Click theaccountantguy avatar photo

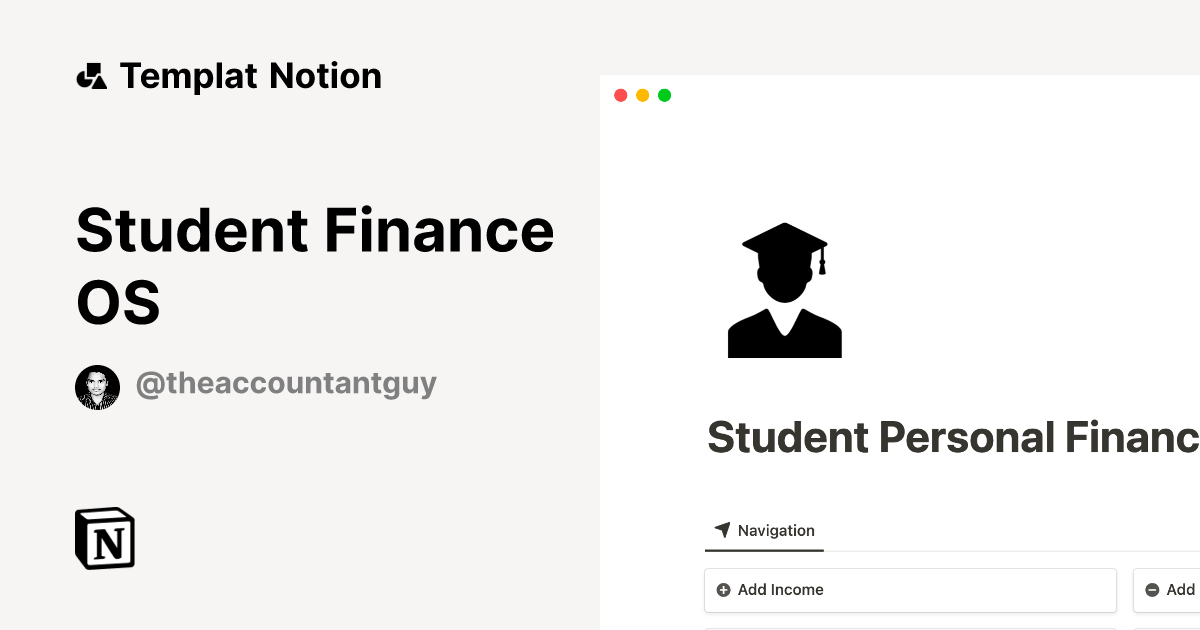coord(97,386)
